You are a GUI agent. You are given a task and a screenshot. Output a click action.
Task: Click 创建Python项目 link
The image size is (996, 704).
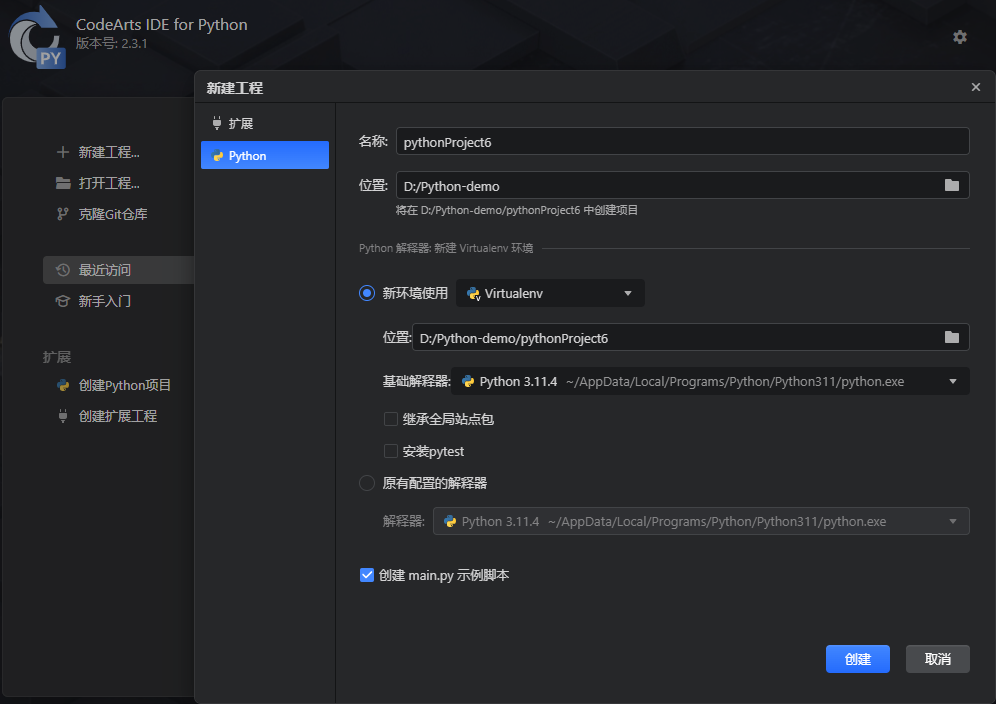pos(124,385)
